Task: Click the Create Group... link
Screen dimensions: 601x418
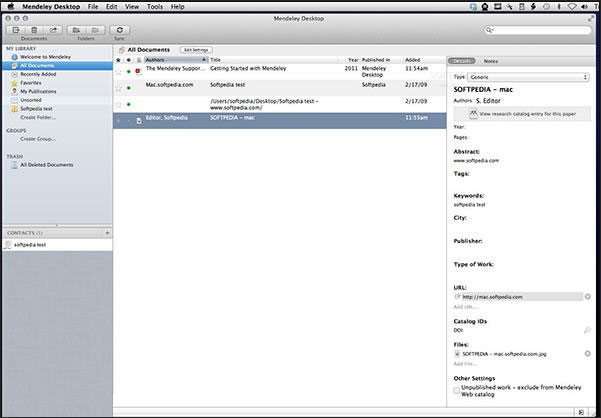Action: tap(38, 139)
